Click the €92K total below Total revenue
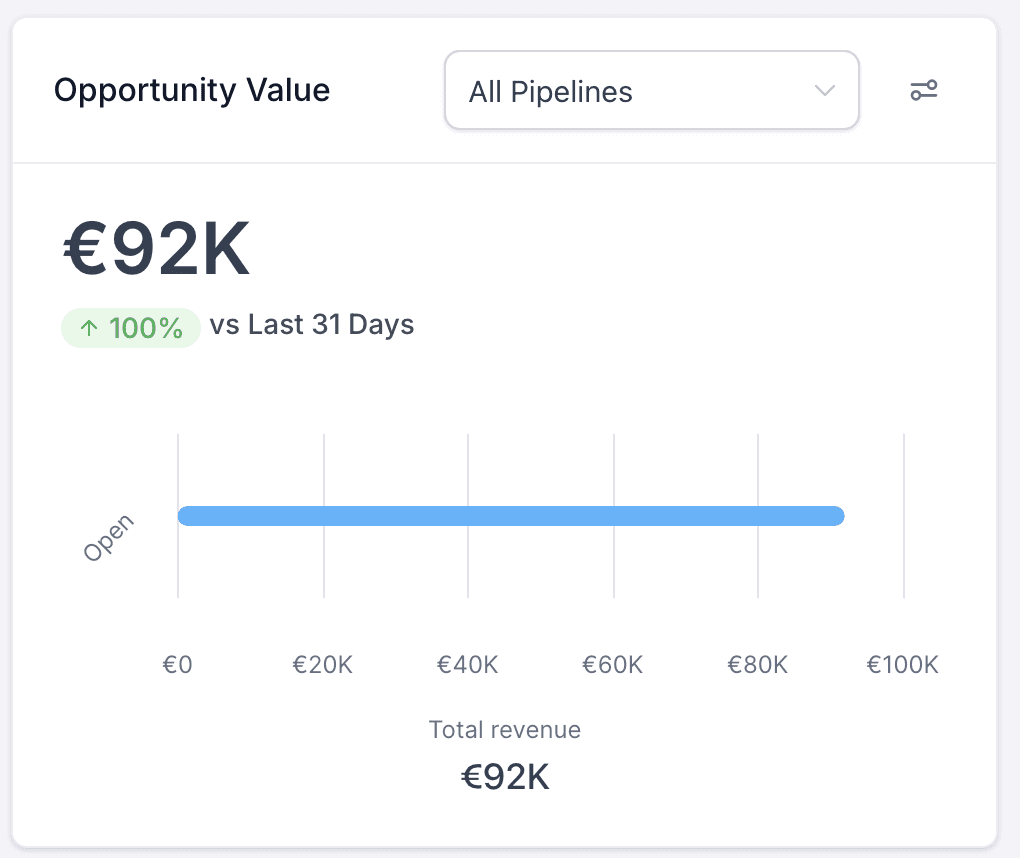This screenshot has width=1020, height=858. tap(505, 777)
